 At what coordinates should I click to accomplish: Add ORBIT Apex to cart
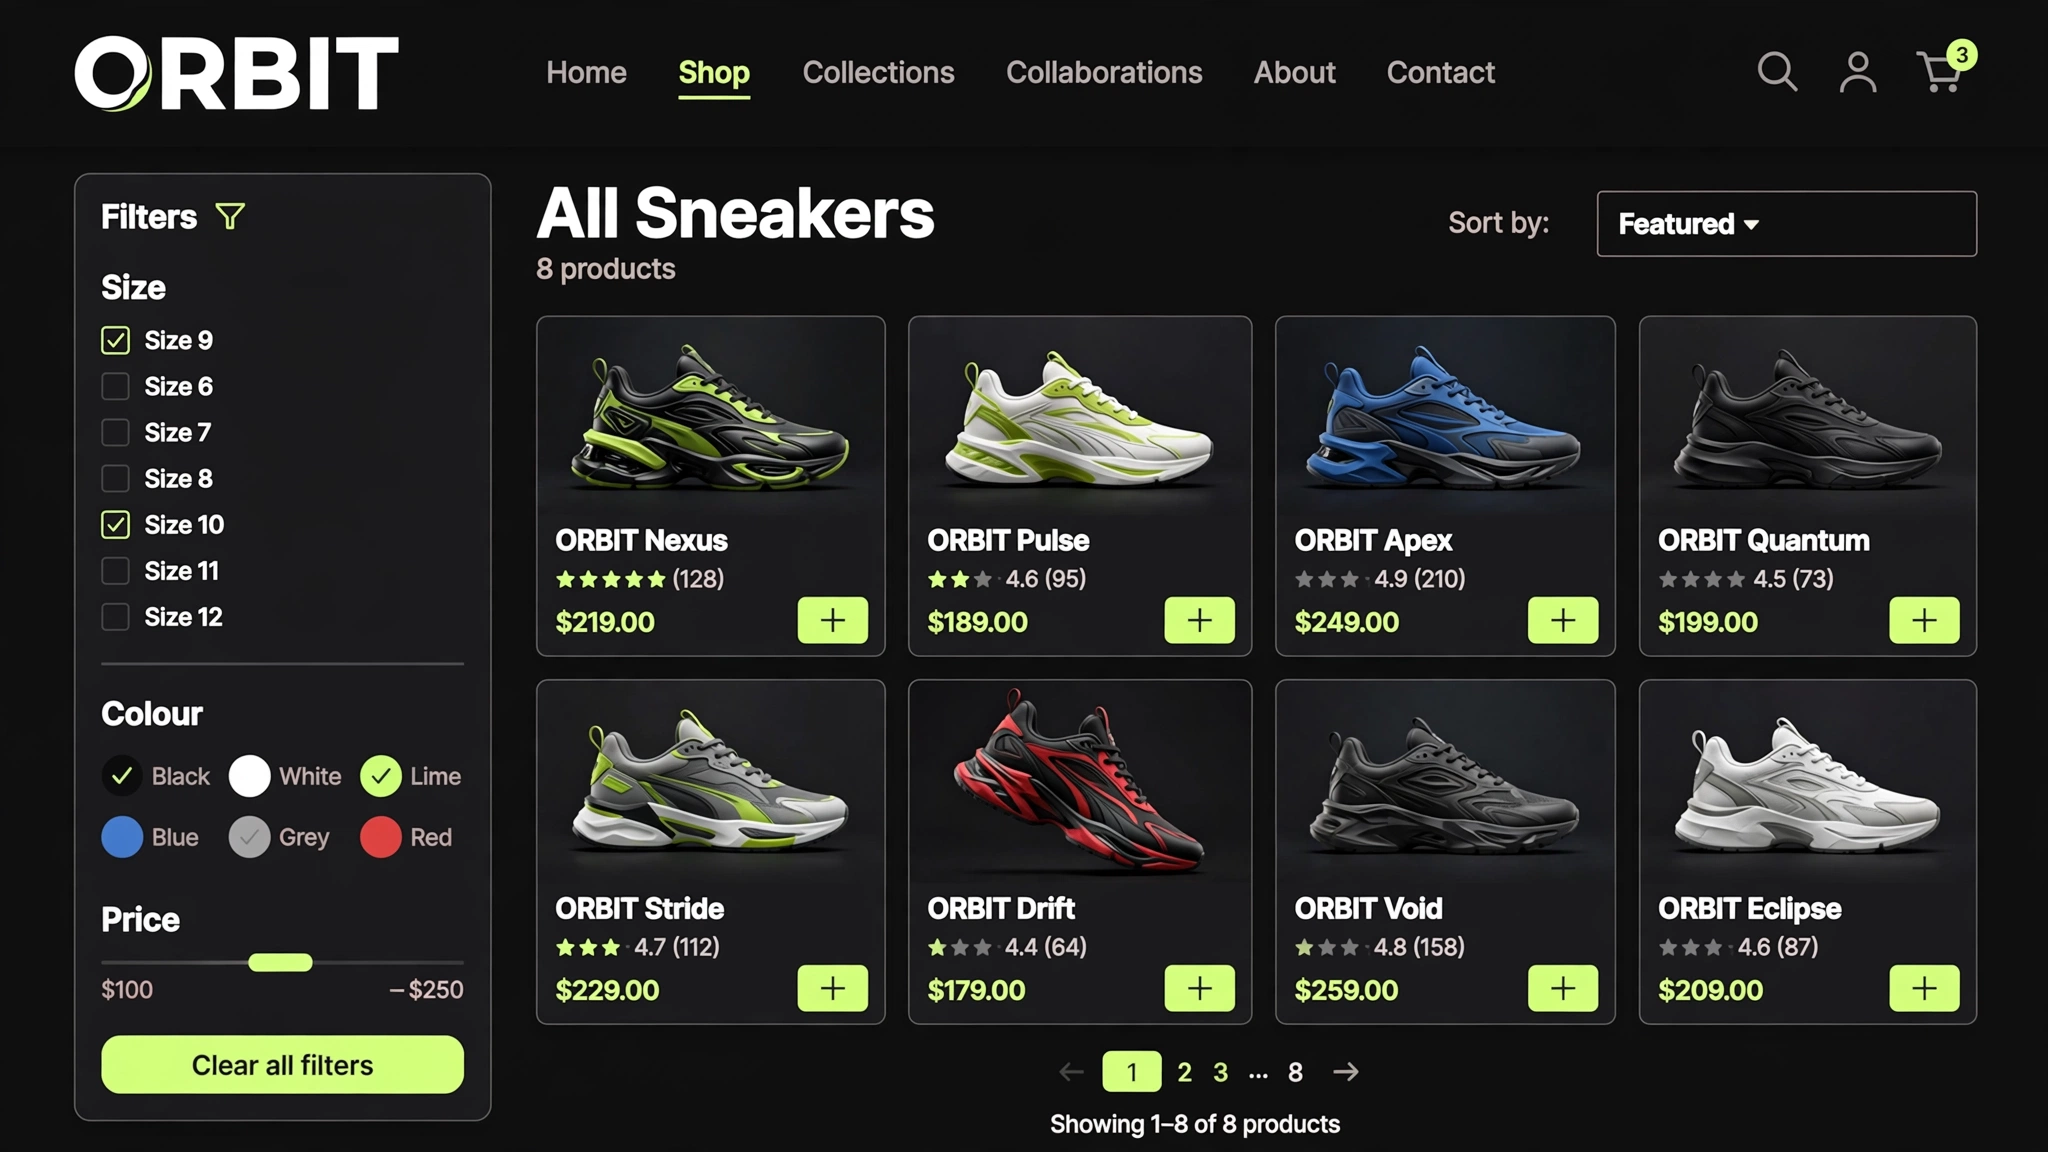click(1563, 620)
